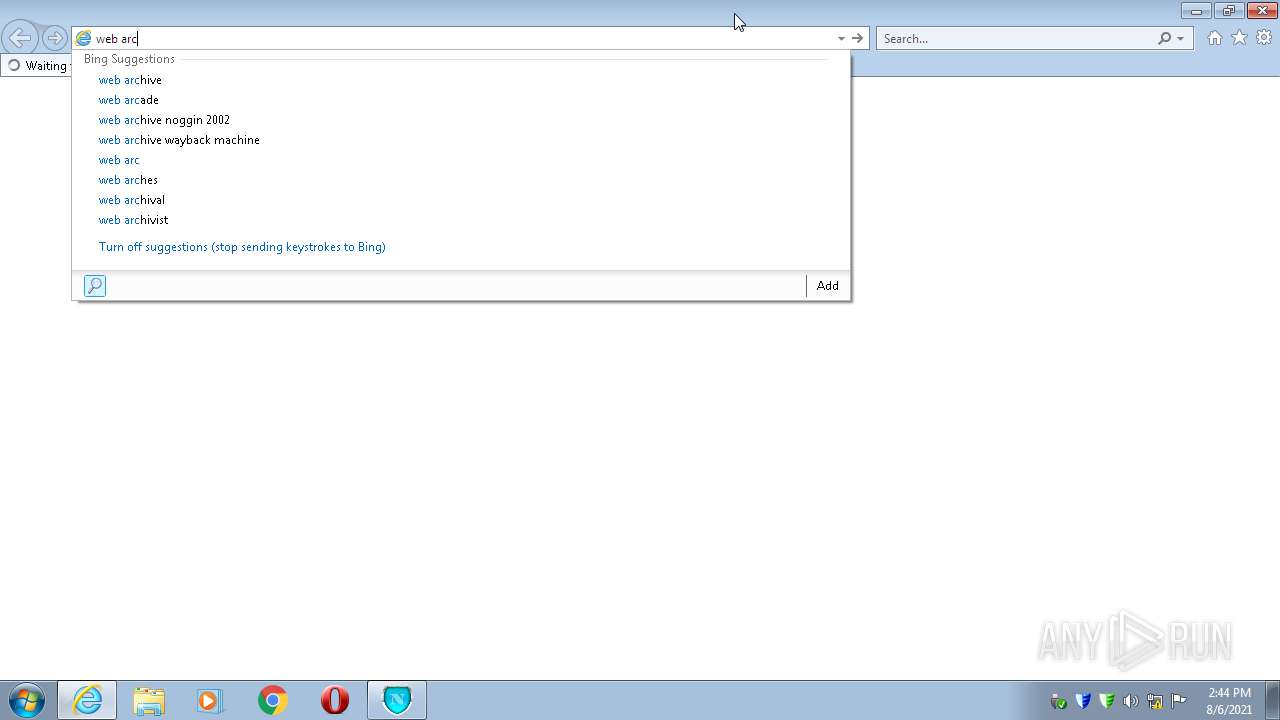This screenshot has width=1280, height=720.
Task: Click the shield 'N' app taskbar icon
Action: [x=397, y=700]
